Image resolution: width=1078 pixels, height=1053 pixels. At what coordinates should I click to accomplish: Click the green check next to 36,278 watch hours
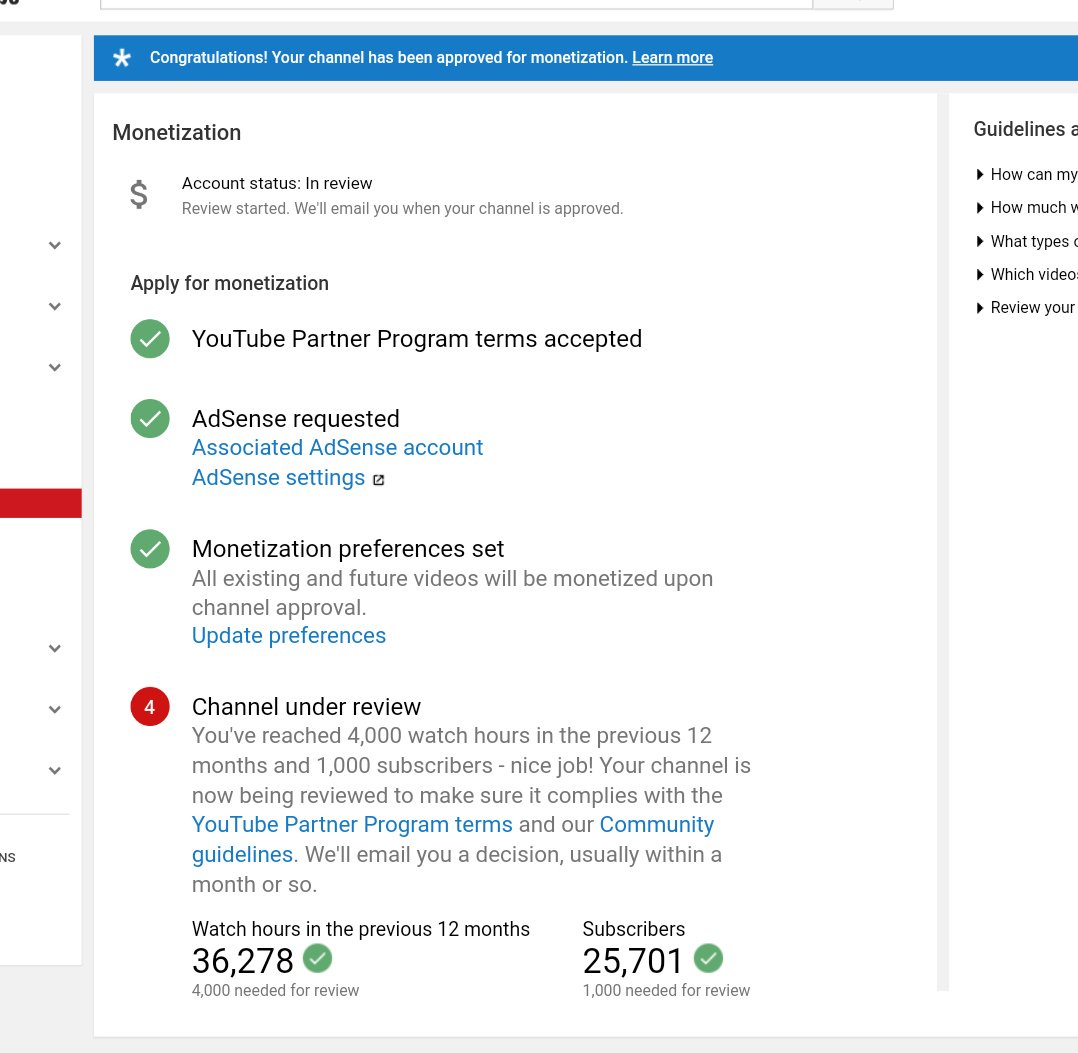pyautogui.click(x=318, y=958)
